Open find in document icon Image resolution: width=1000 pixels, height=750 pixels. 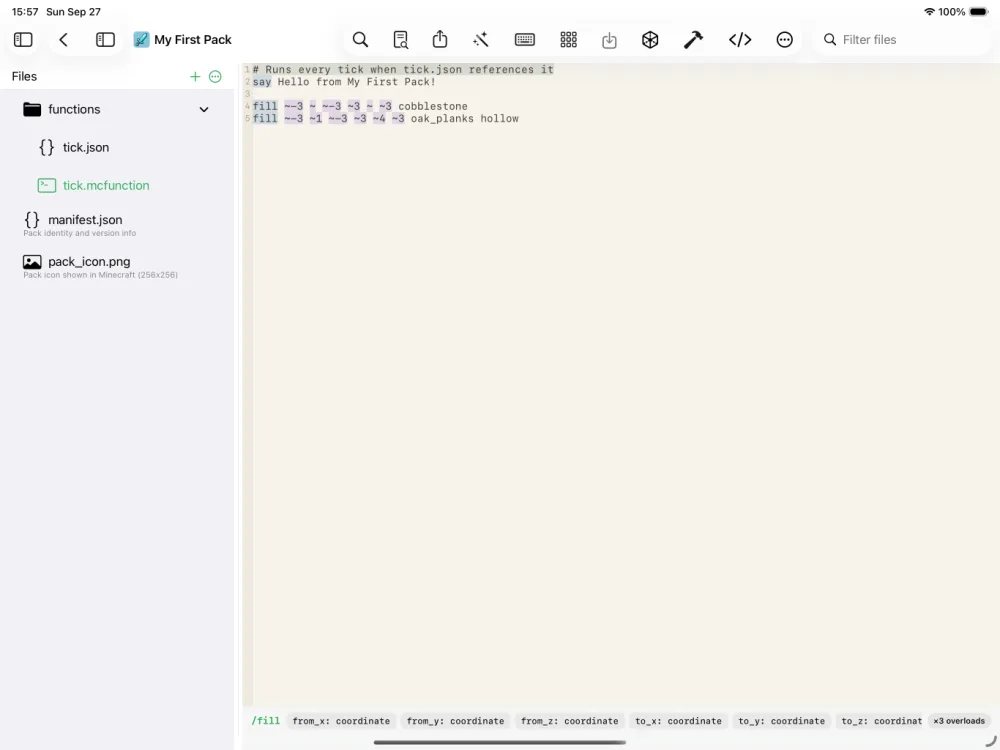[x=401, y=40]
